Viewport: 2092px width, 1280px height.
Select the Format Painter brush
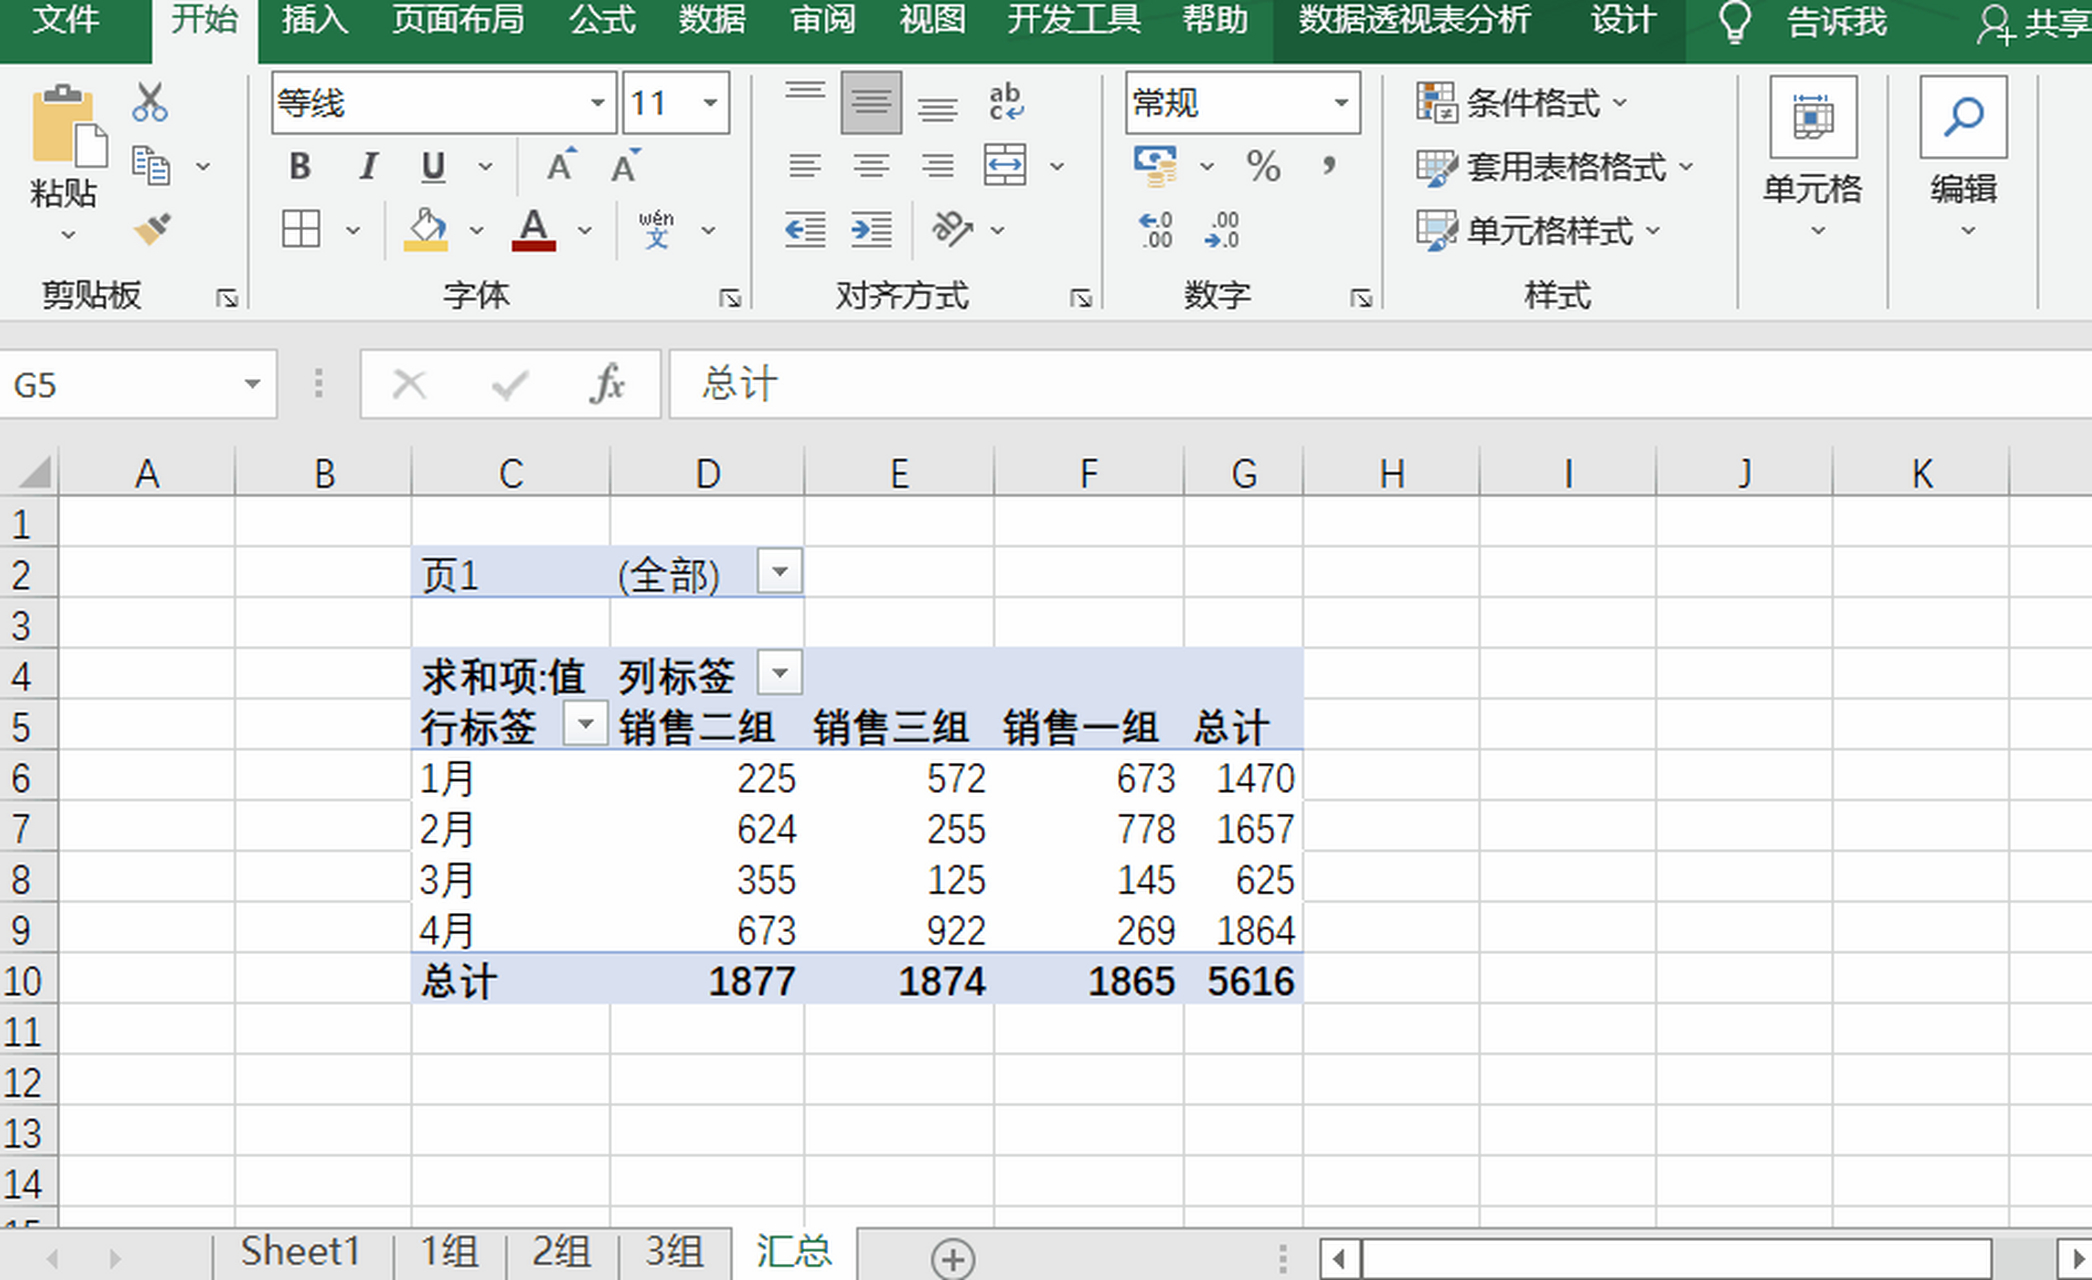[152, 230]
